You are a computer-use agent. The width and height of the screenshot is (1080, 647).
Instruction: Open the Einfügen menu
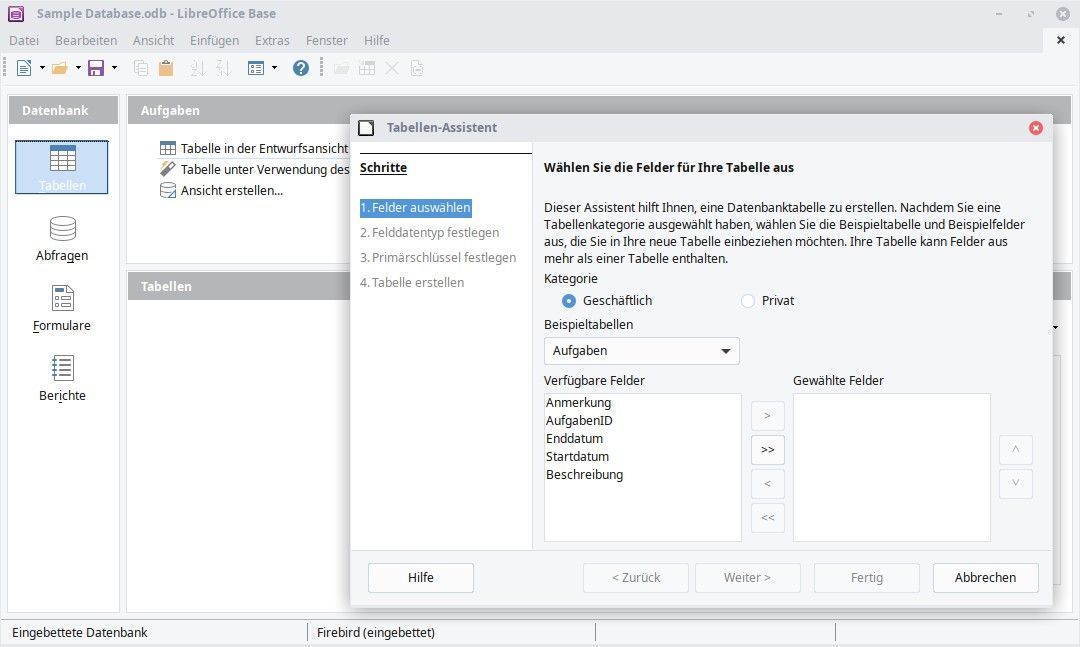pos(214,40)
